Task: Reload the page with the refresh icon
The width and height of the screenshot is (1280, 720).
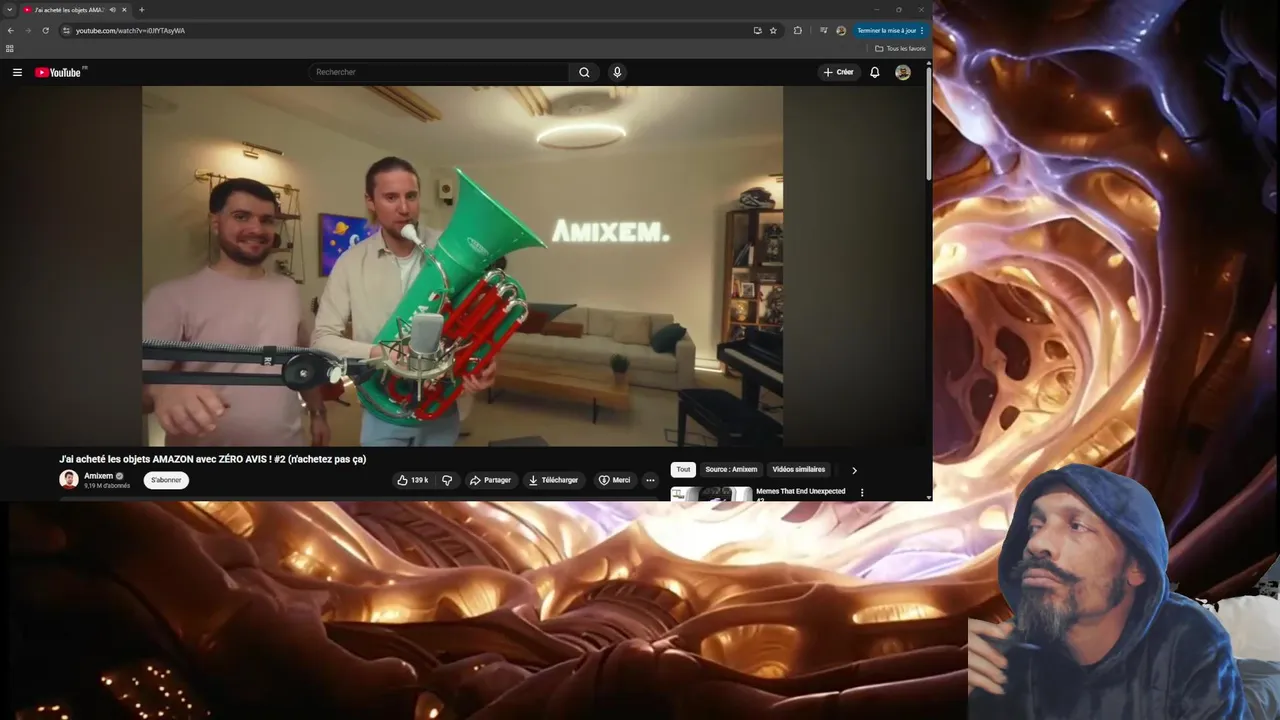Action: (x=45, y=30)
